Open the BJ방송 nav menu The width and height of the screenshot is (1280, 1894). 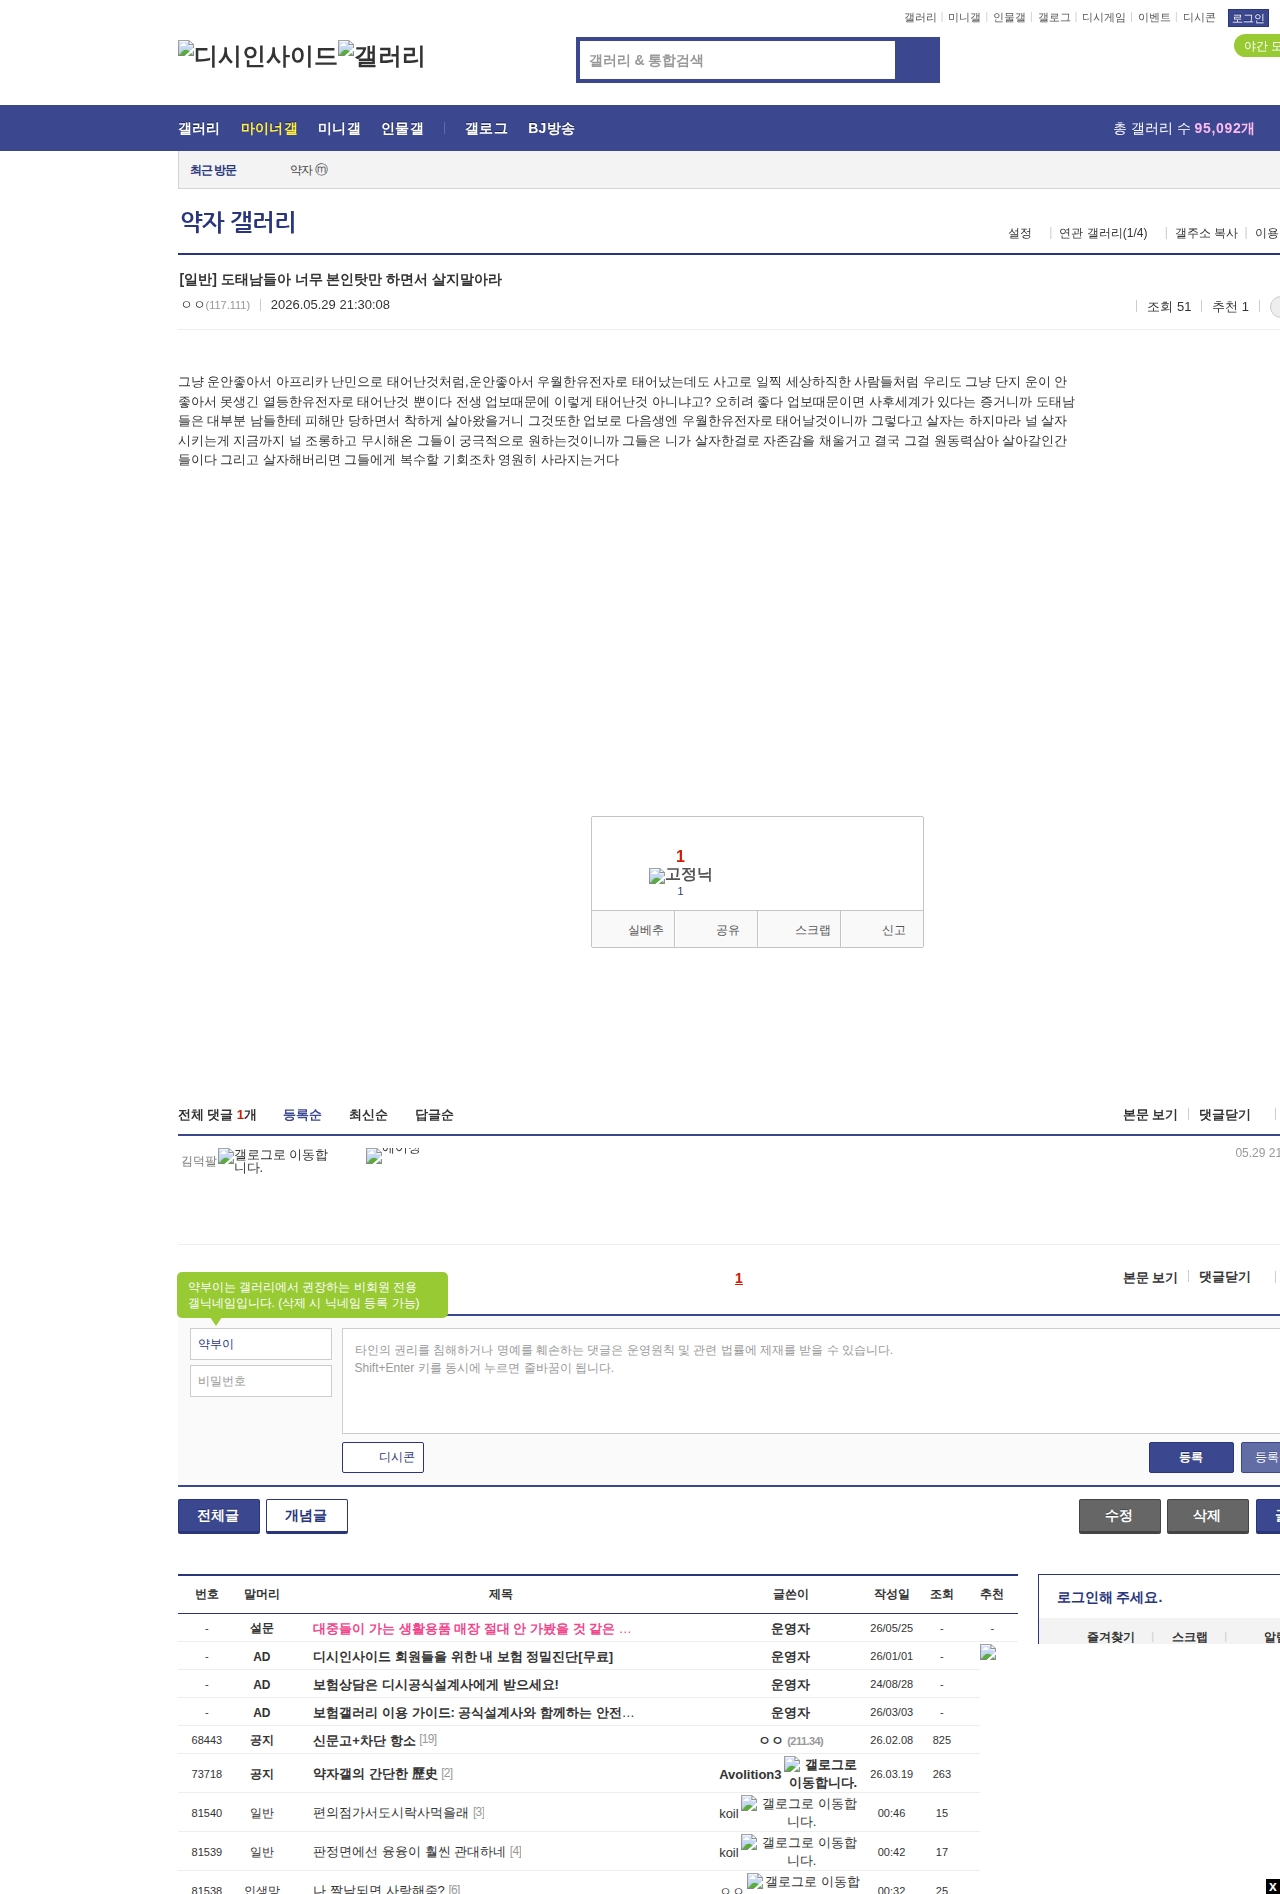(x=551, y=128)
